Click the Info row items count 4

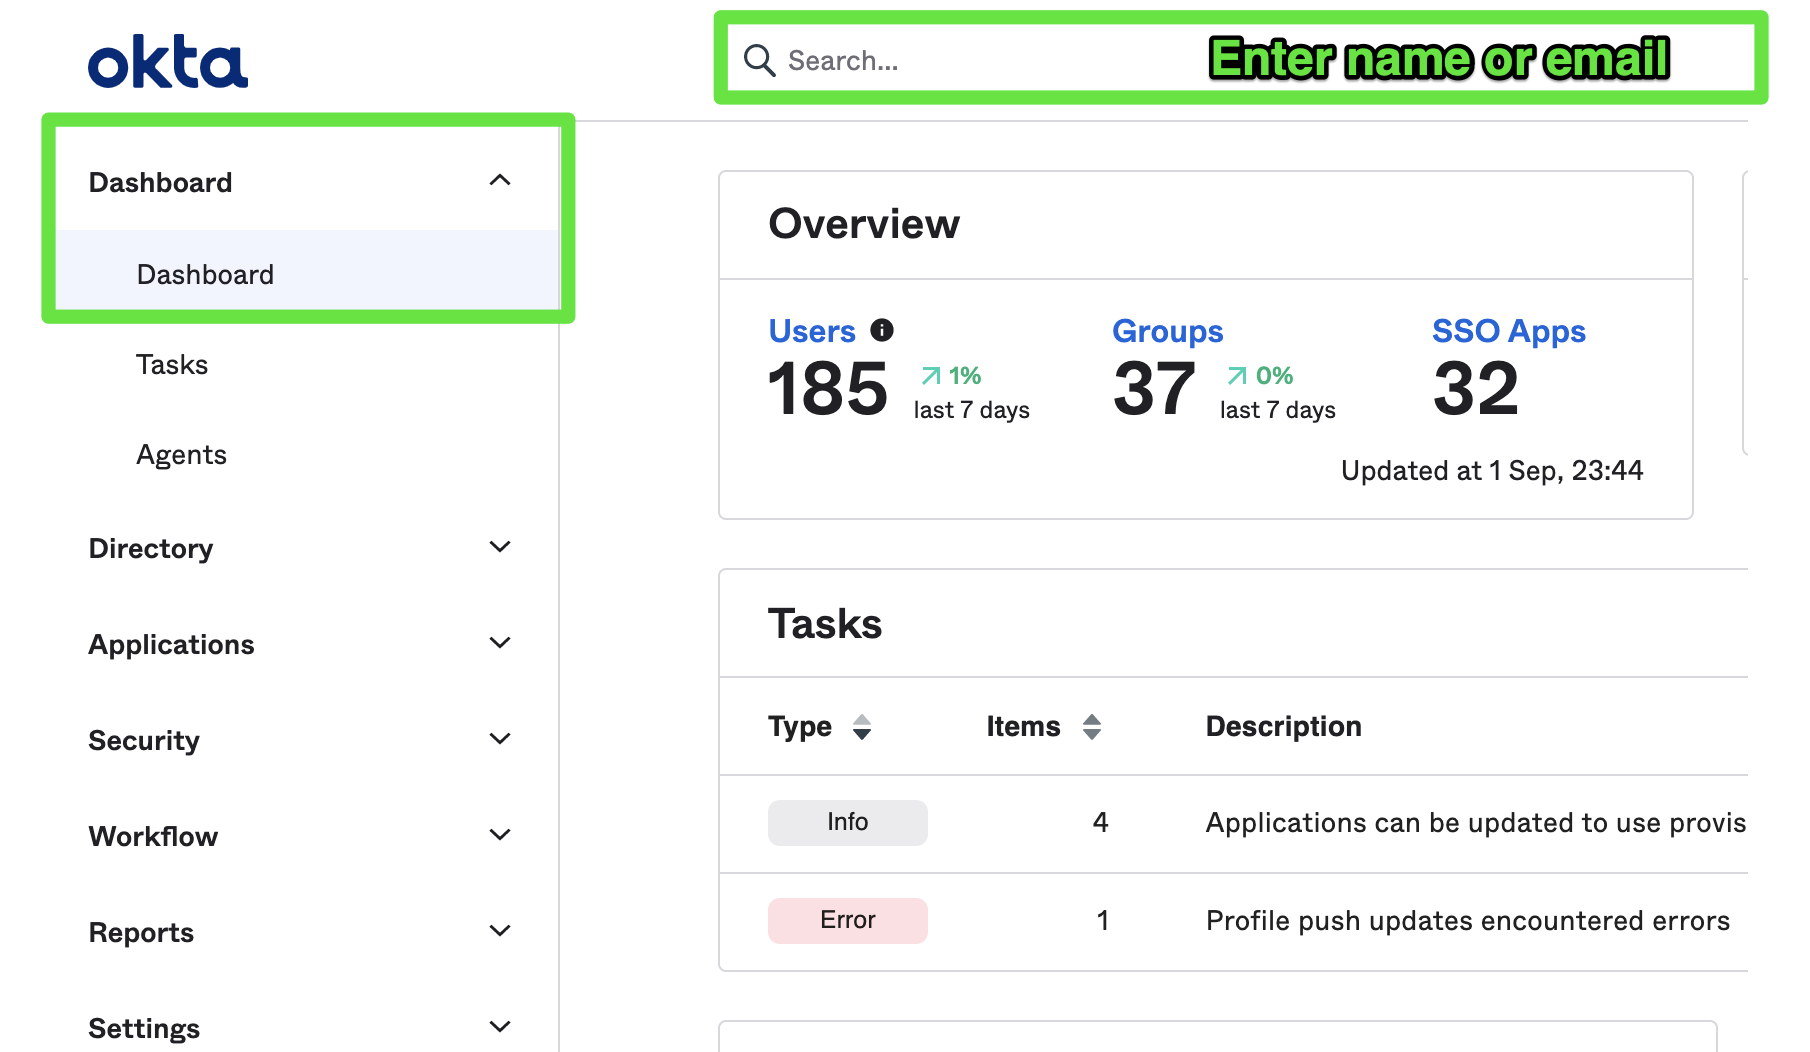click(x=1101, y=823)
